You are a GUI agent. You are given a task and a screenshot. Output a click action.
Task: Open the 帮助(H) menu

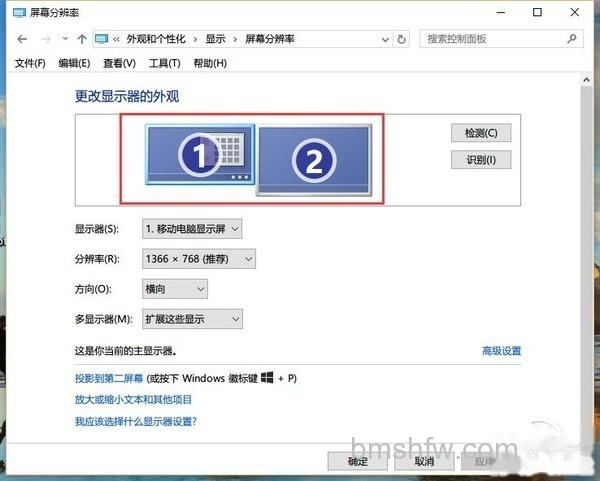click(210, 63)
